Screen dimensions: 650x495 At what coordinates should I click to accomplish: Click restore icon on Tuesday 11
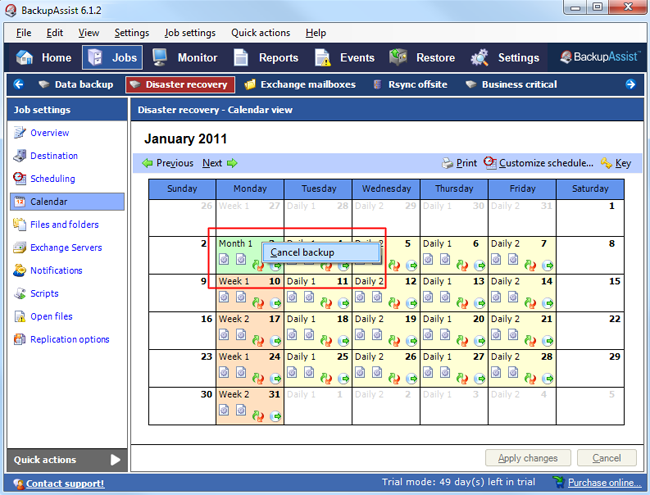point(326,303)
